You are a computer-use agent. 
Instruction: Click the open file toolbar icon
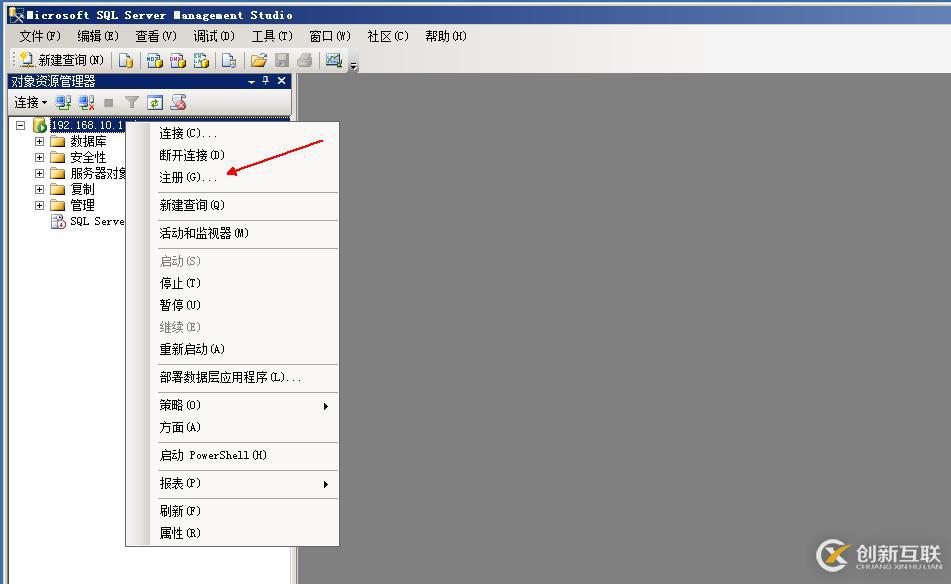[x=257, y=60]
